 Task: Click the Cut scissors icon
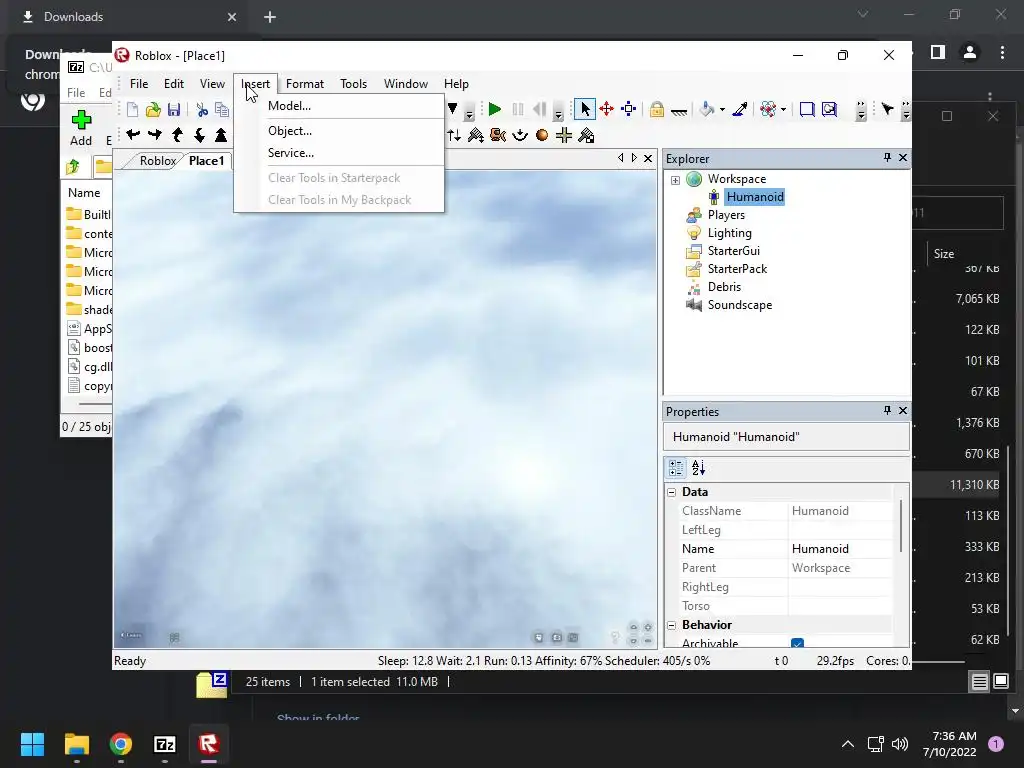click(202, 109)
